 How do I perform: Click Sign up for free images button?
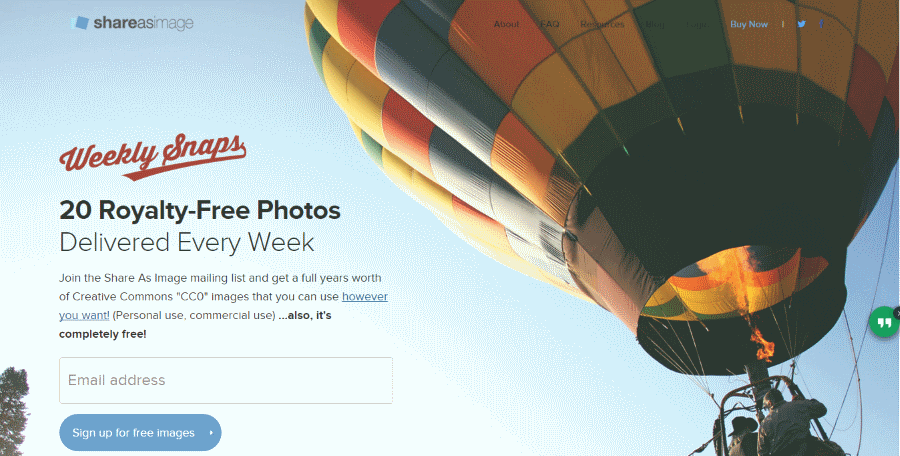click(140, 433)
